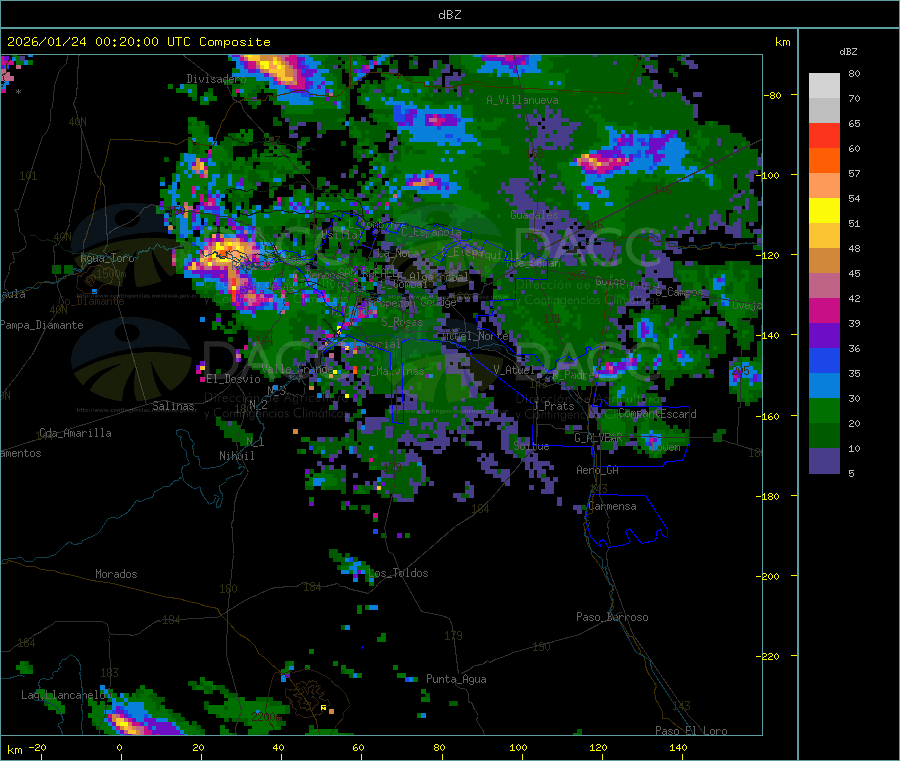Select the red swatch in the dBZ legend
900x761 pixels.
pyautogui.click(x=824, y=135)
